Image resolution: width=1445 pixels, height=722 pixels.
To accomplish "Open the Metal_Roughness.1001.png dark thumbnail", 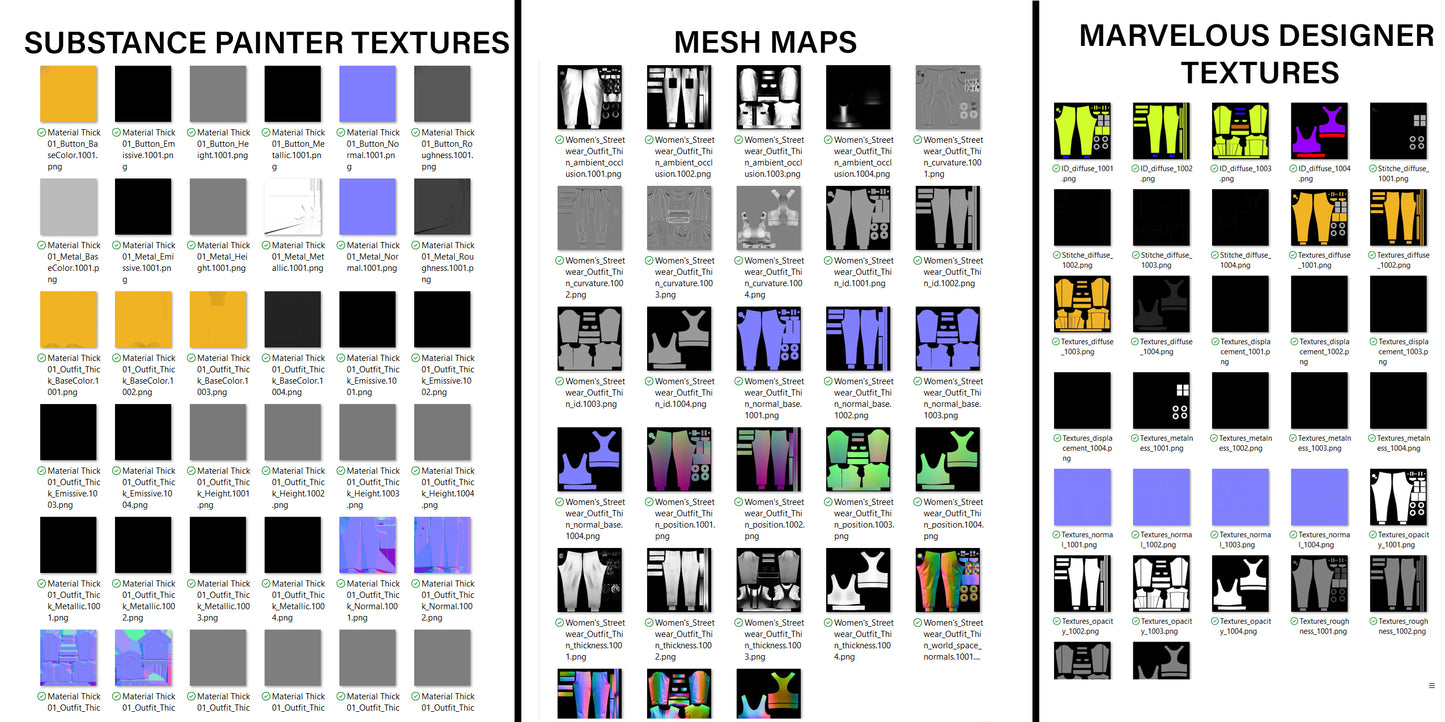I will [443, 207].
